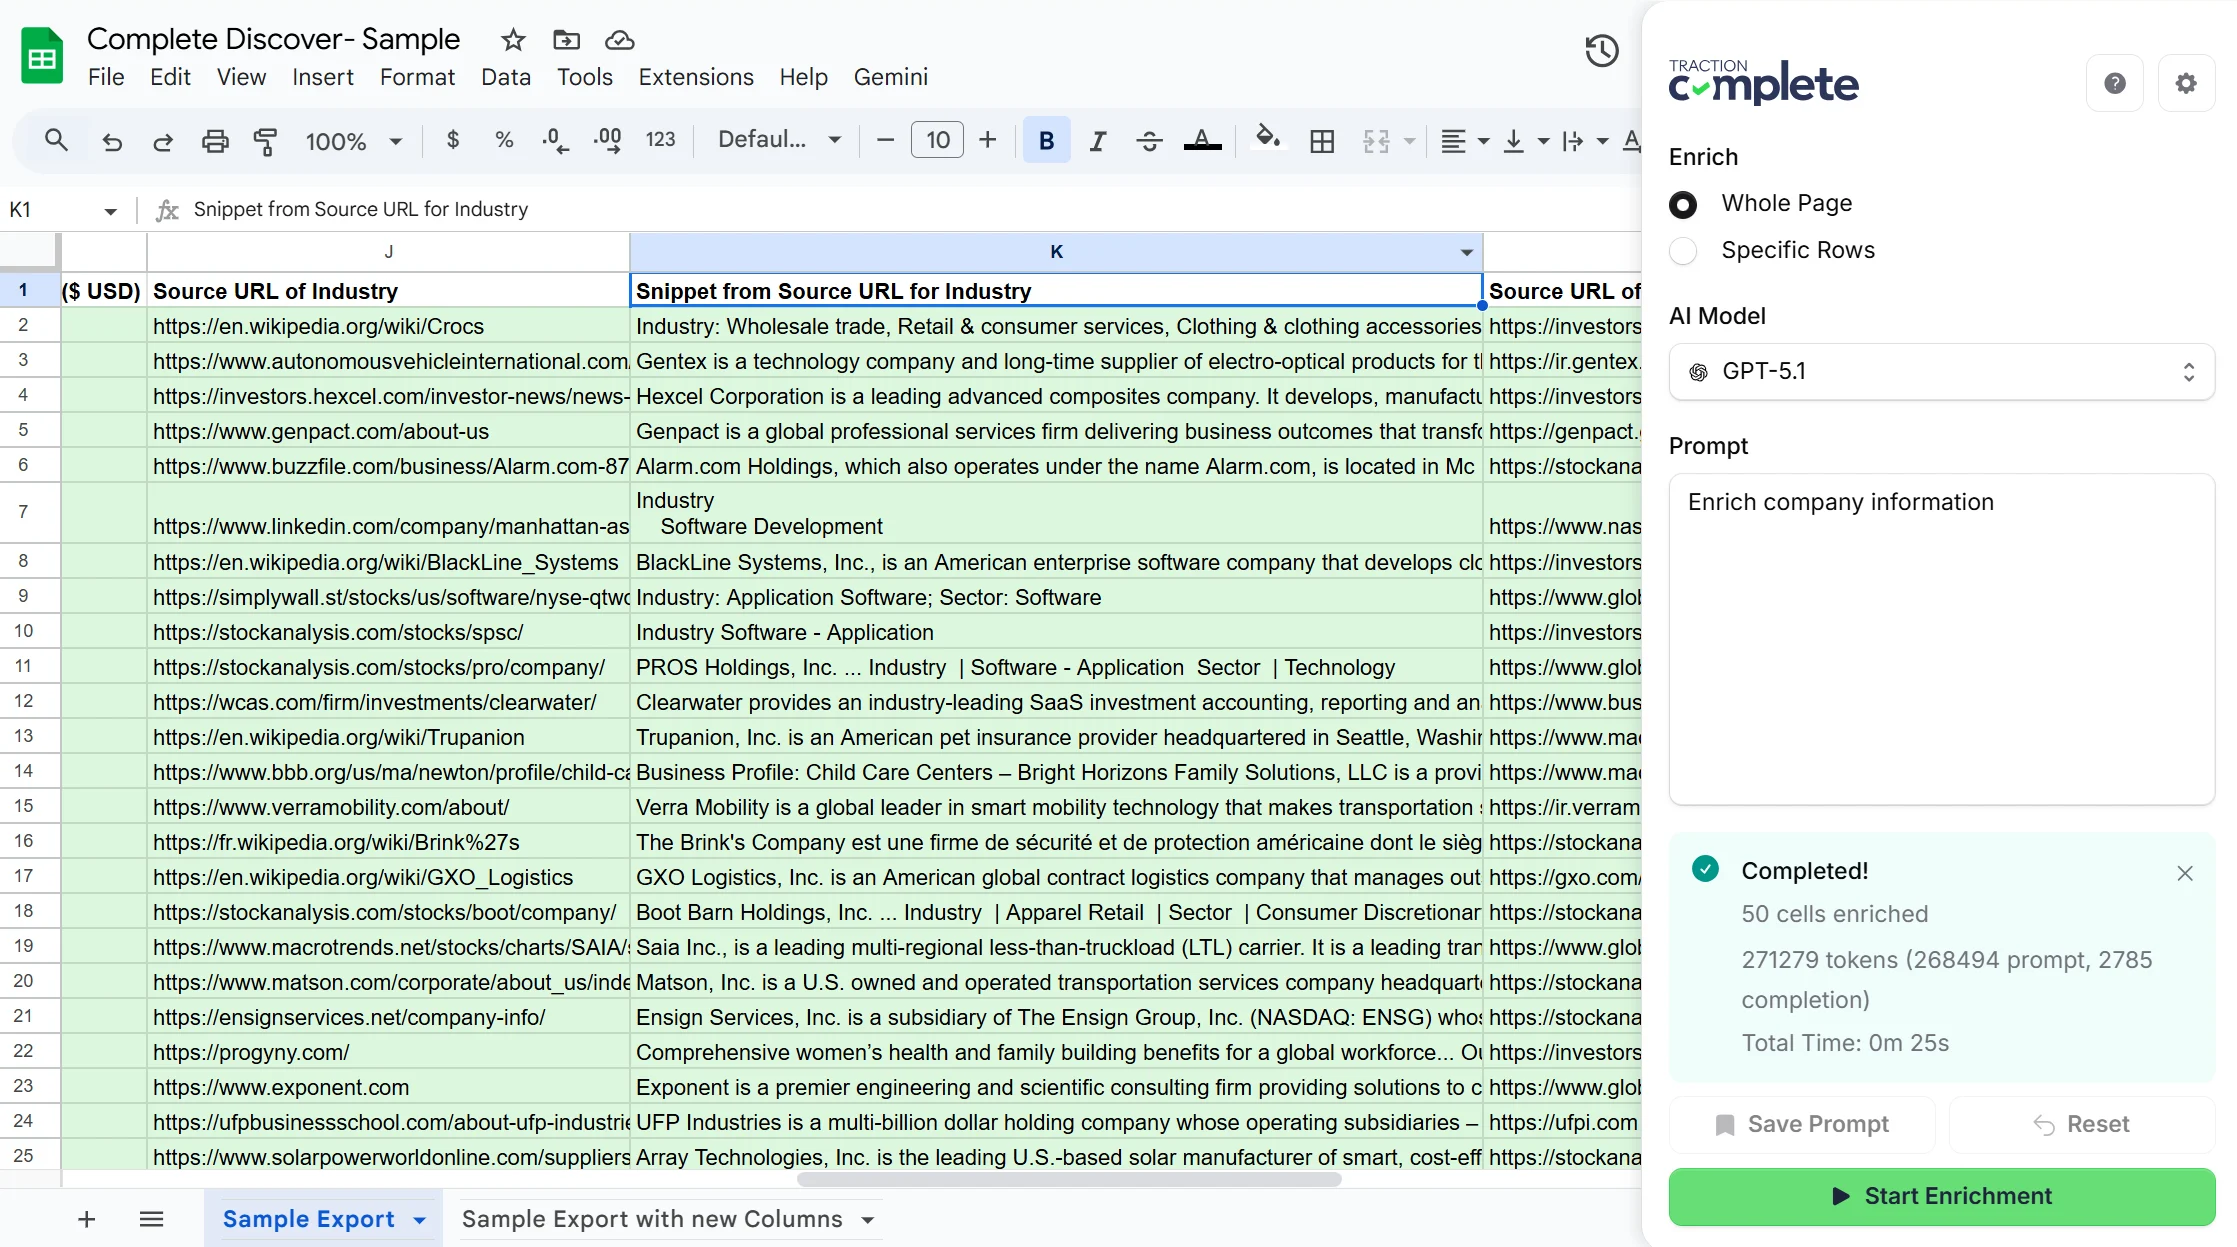This screenshot has height=1247, width=2237.
Task: Click the Start Enrichment button
Action: 1941,1196
